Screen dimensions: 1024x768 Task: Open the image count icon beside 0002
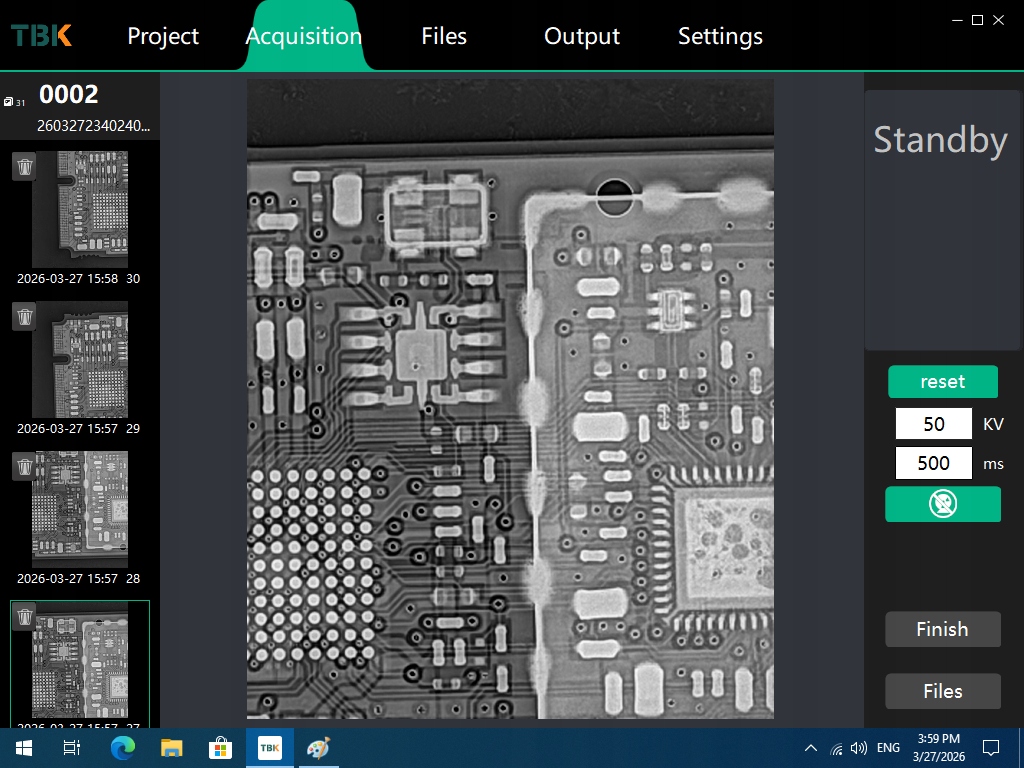tap(10, 102)
